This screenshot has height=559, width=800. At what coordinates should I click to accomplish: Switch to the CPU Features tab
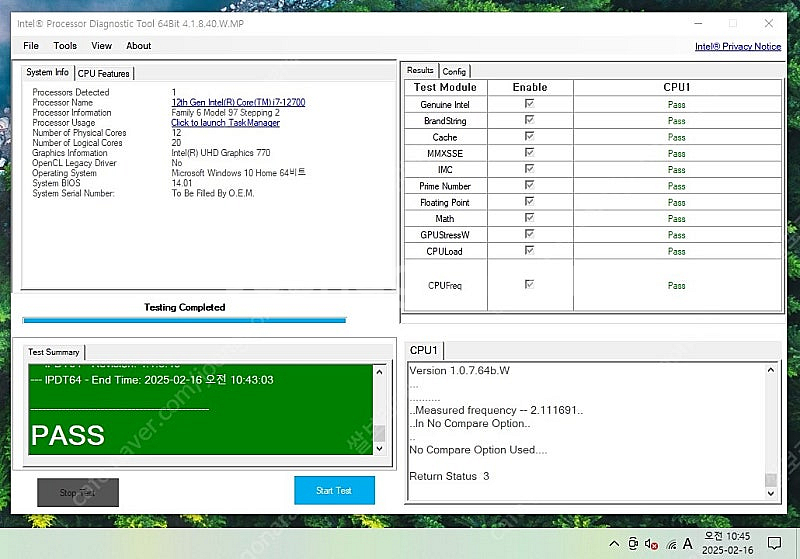coord(104,73)
